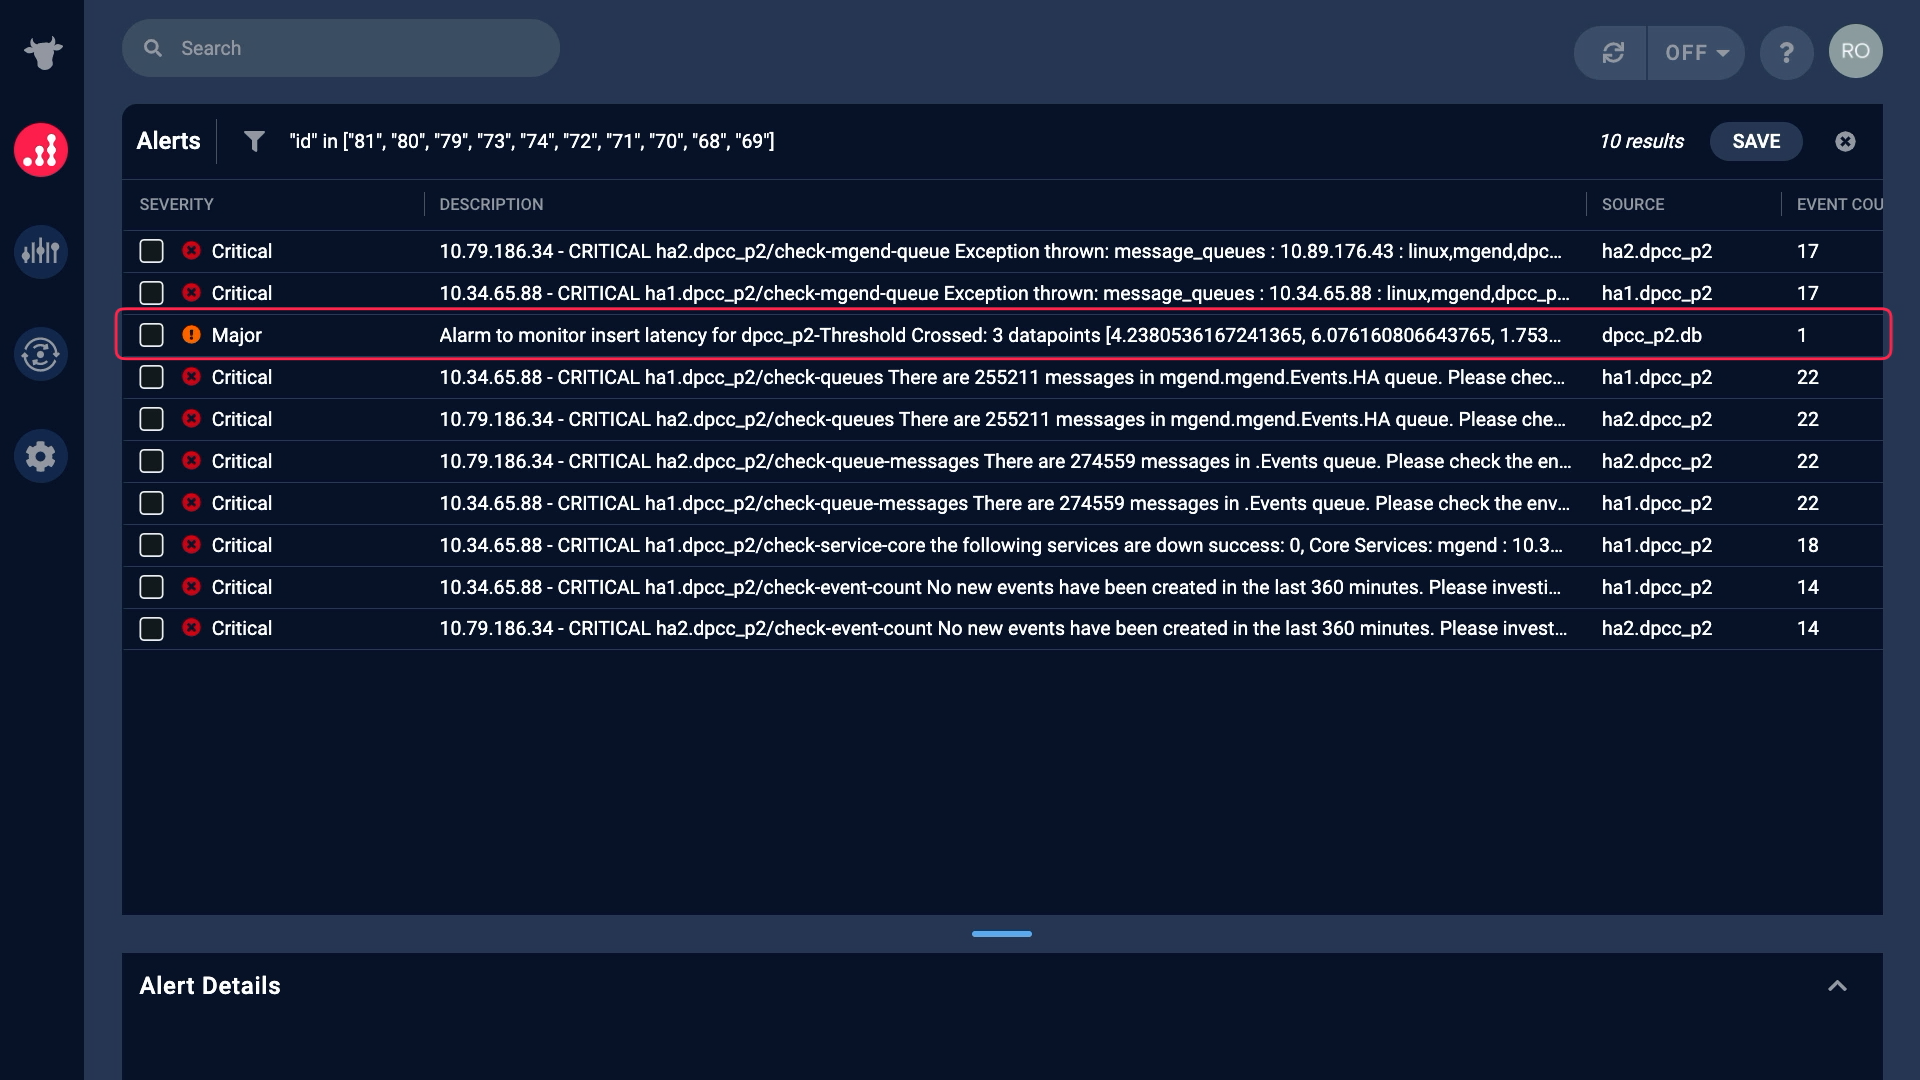Click Critical icon for ha1 check-queues row
This screenshot has width=1920, height=1080.
pos(192,377)
